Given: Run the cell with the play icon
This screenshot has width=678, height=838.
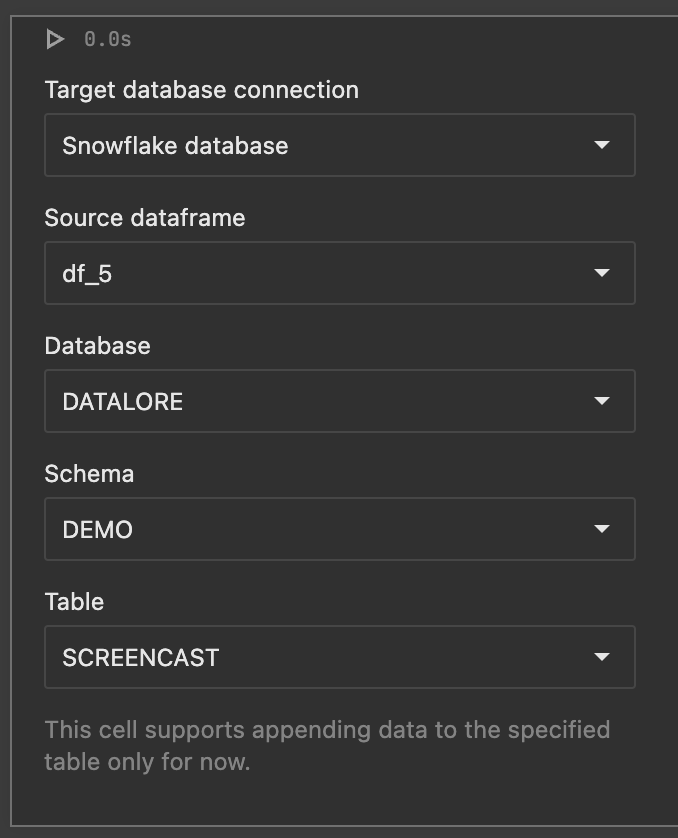Looking at the screenshot, I should (55, 40).
